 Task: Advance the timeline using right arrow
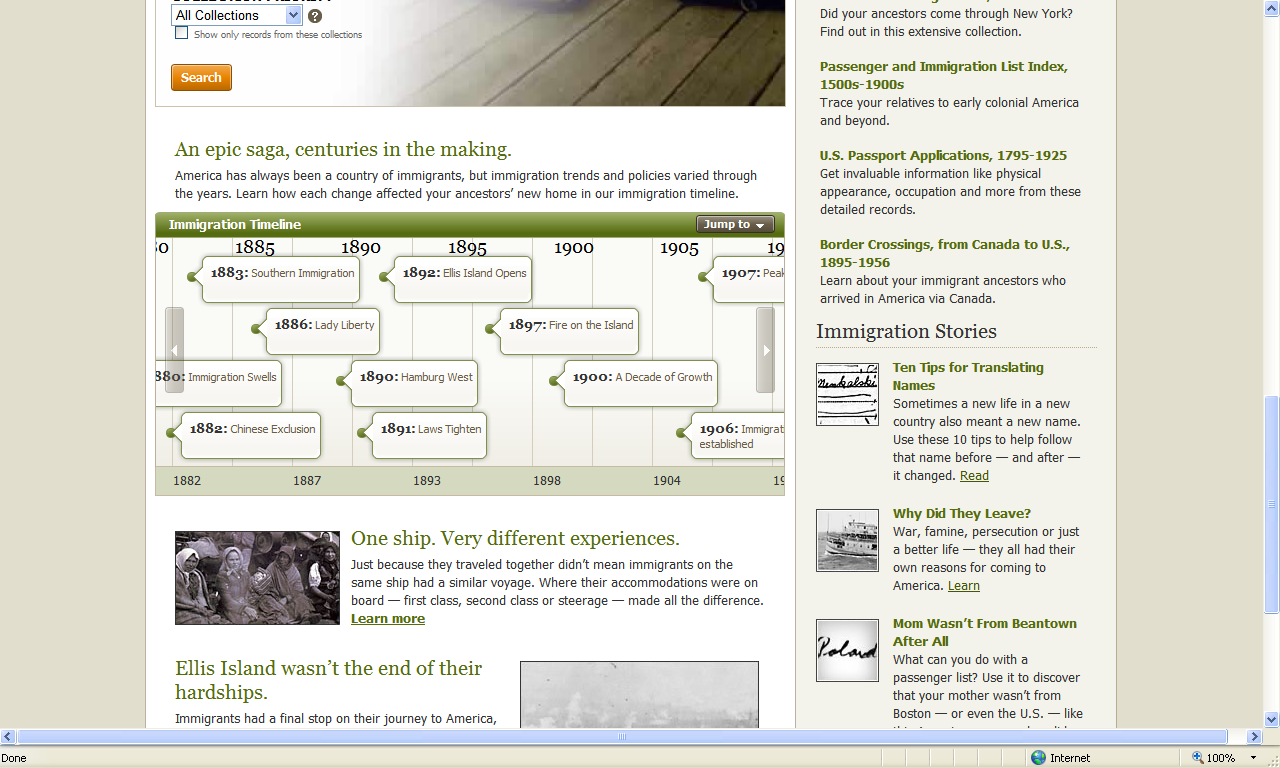tap(765, 350)
